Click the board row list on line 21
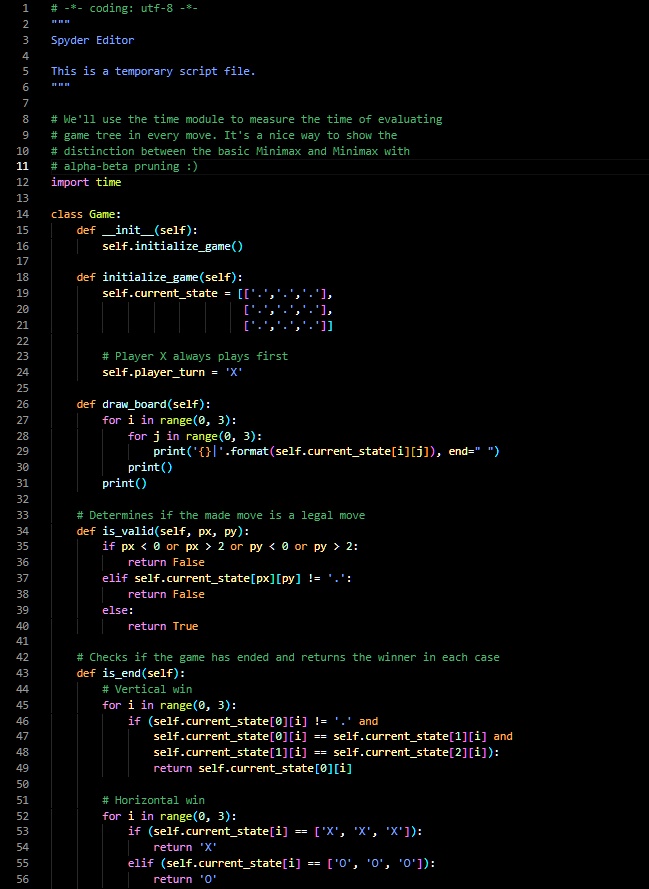The image size is (649, 889). (x=287, y=325)
